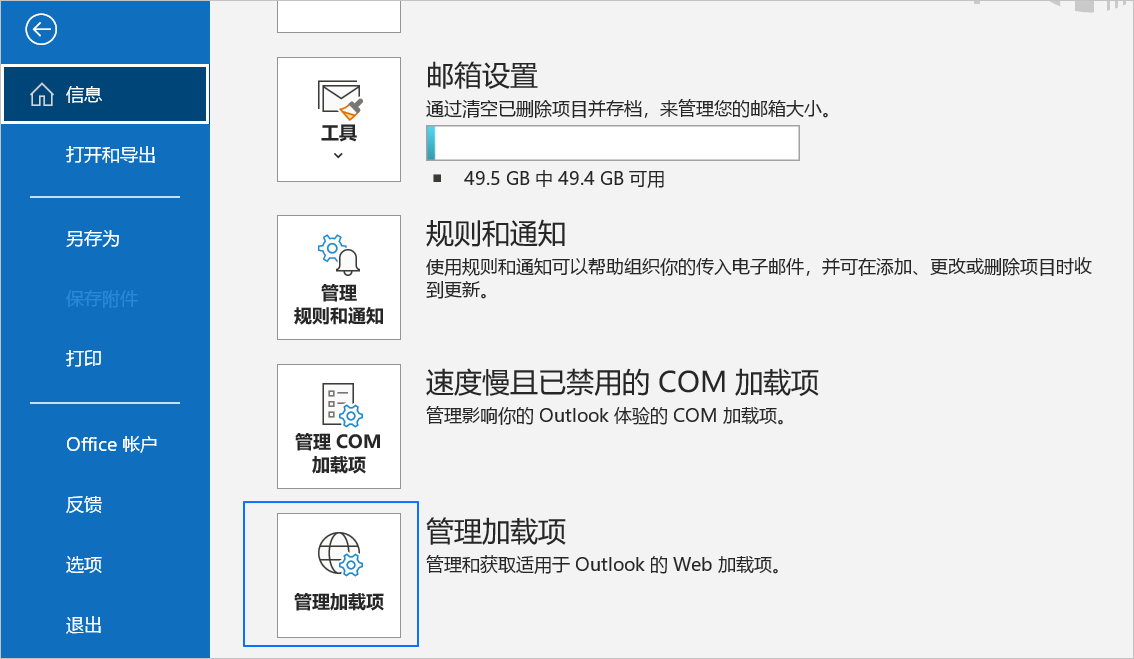This screenshot has width=1134, height=659.
Task: Expand the 工具 dropdown chevron
Action: coord(338,156)
